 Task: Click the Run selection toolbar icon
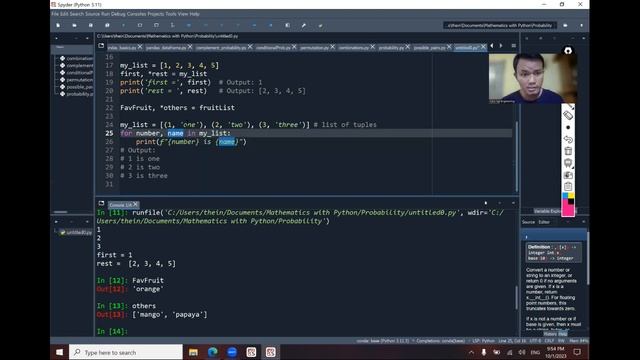pyautogui.click(x=173, y=25)
